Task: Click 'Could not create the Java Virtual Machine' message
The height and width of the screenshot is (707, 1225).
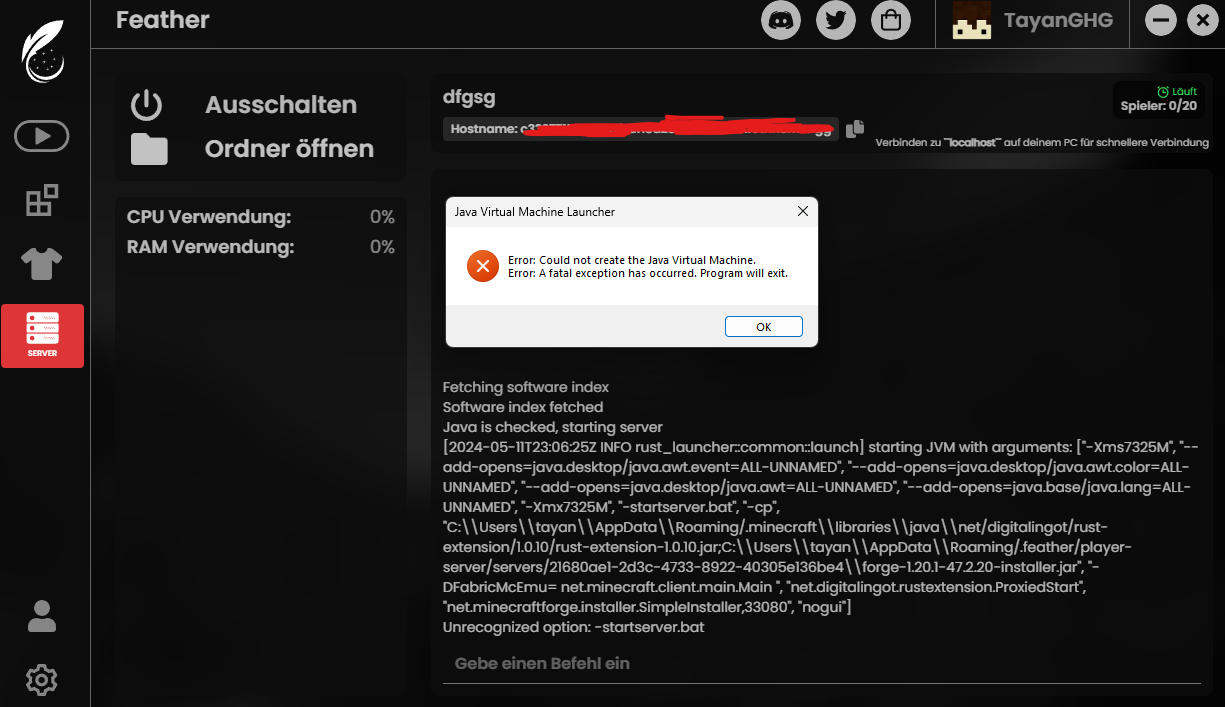Action: (x=632, y=260)
